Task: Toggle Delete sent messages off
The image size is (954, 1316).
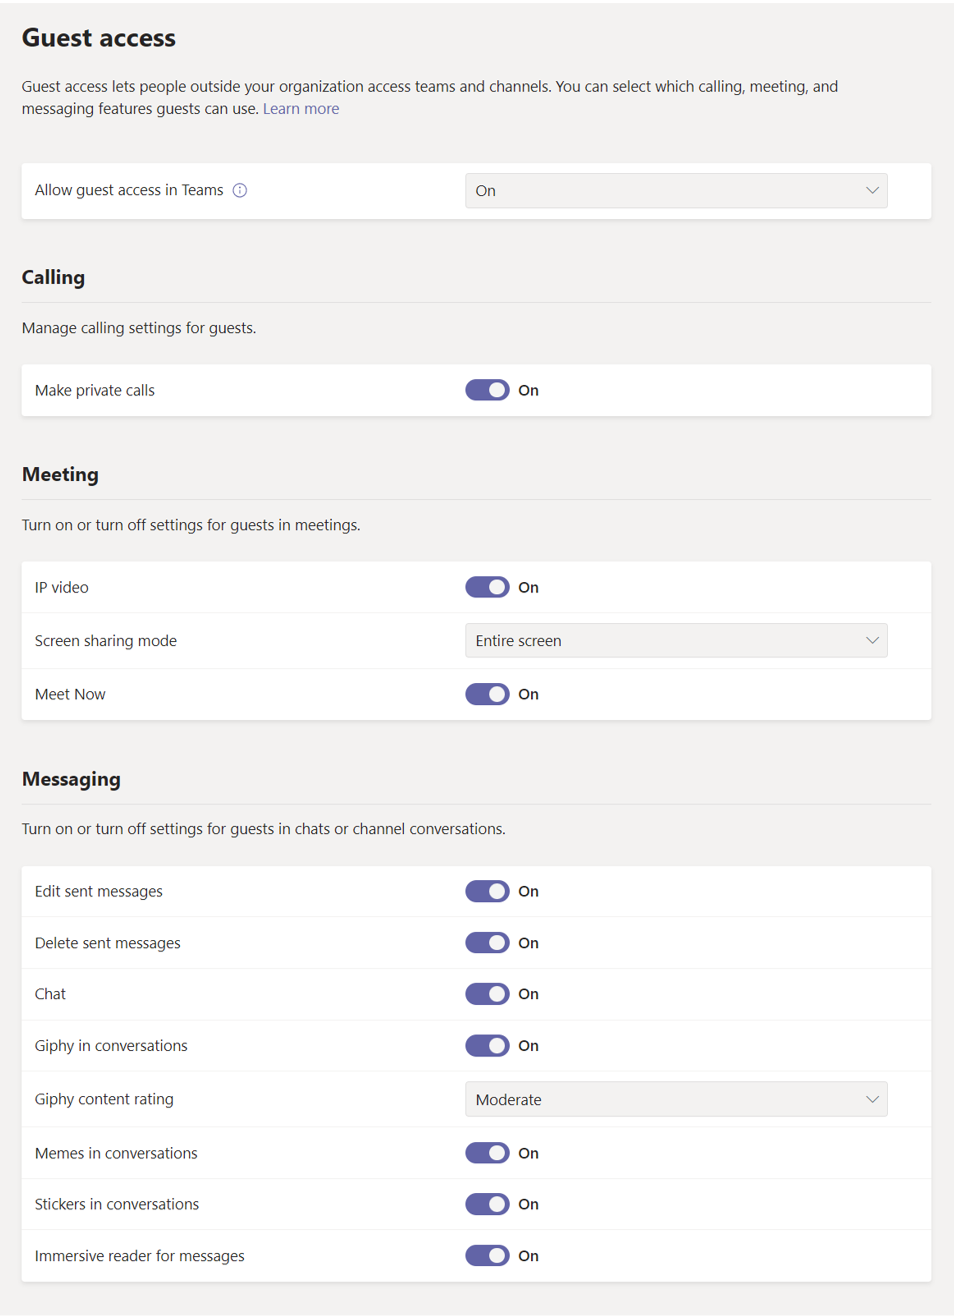Action: coord(487,942)
